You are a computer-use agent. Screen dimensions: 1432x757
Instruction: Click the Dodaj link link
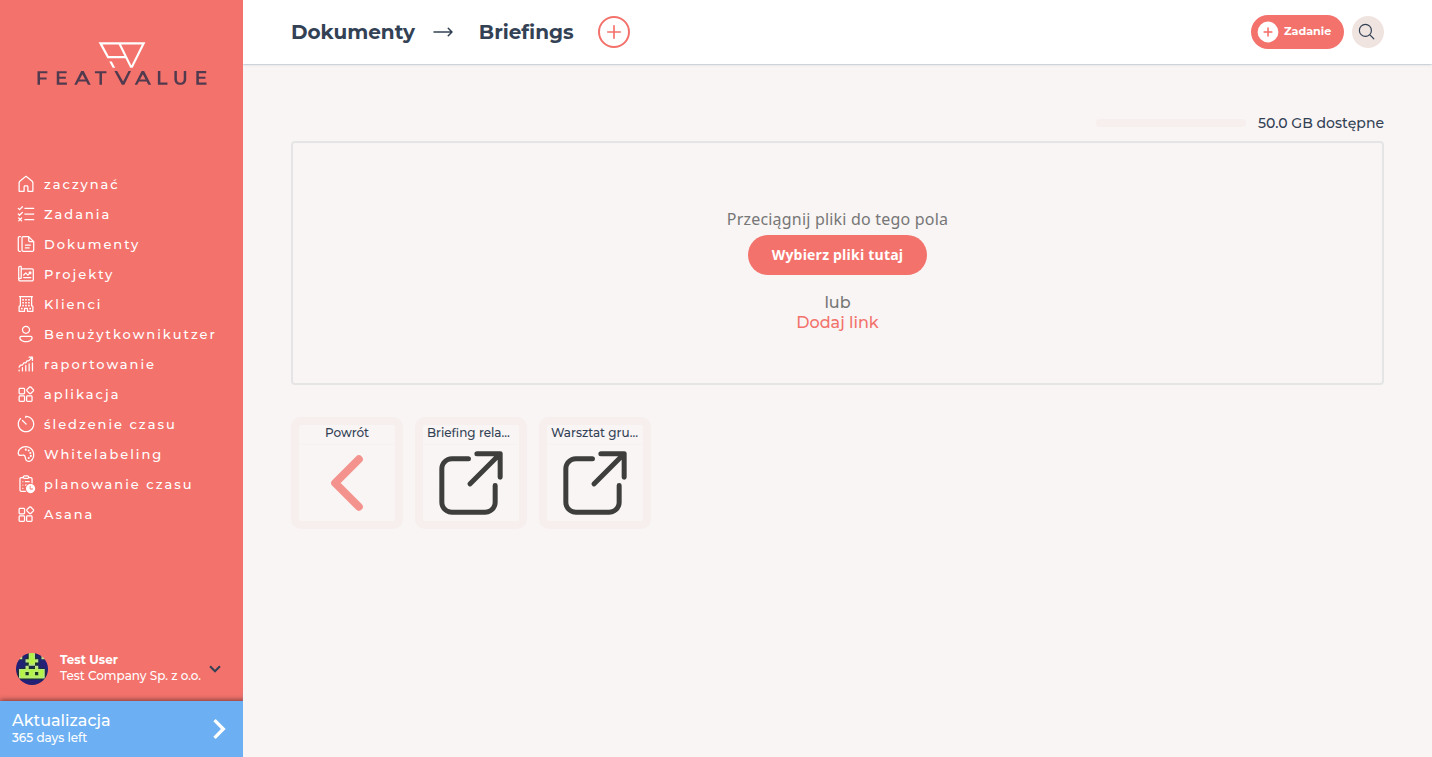click(837, 322)
